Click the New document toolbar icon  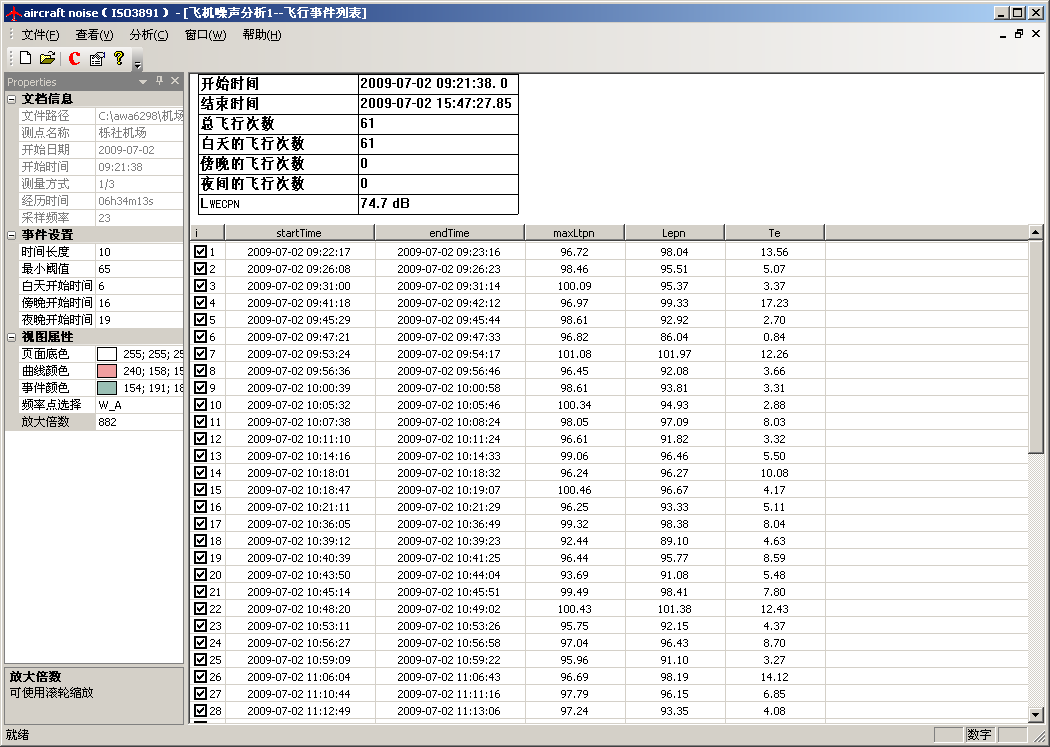(26, 58)
